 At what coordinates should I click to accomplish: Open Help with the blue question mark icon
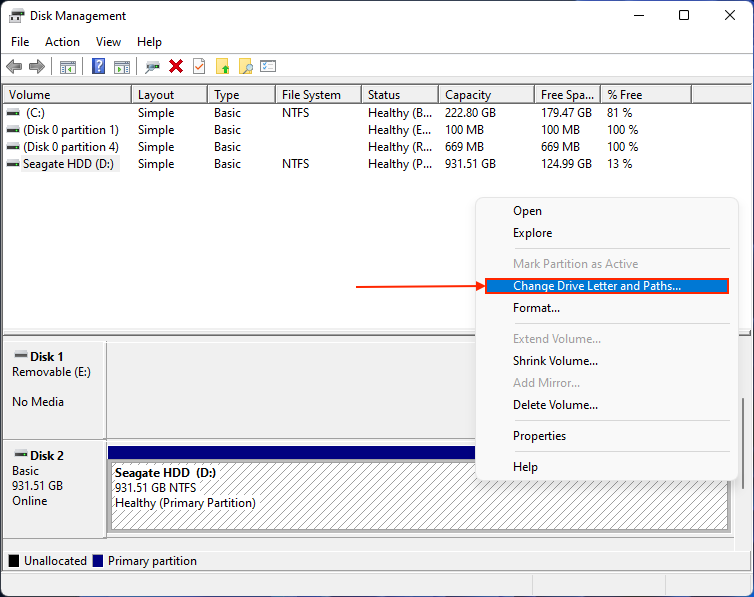pos(99,66)
